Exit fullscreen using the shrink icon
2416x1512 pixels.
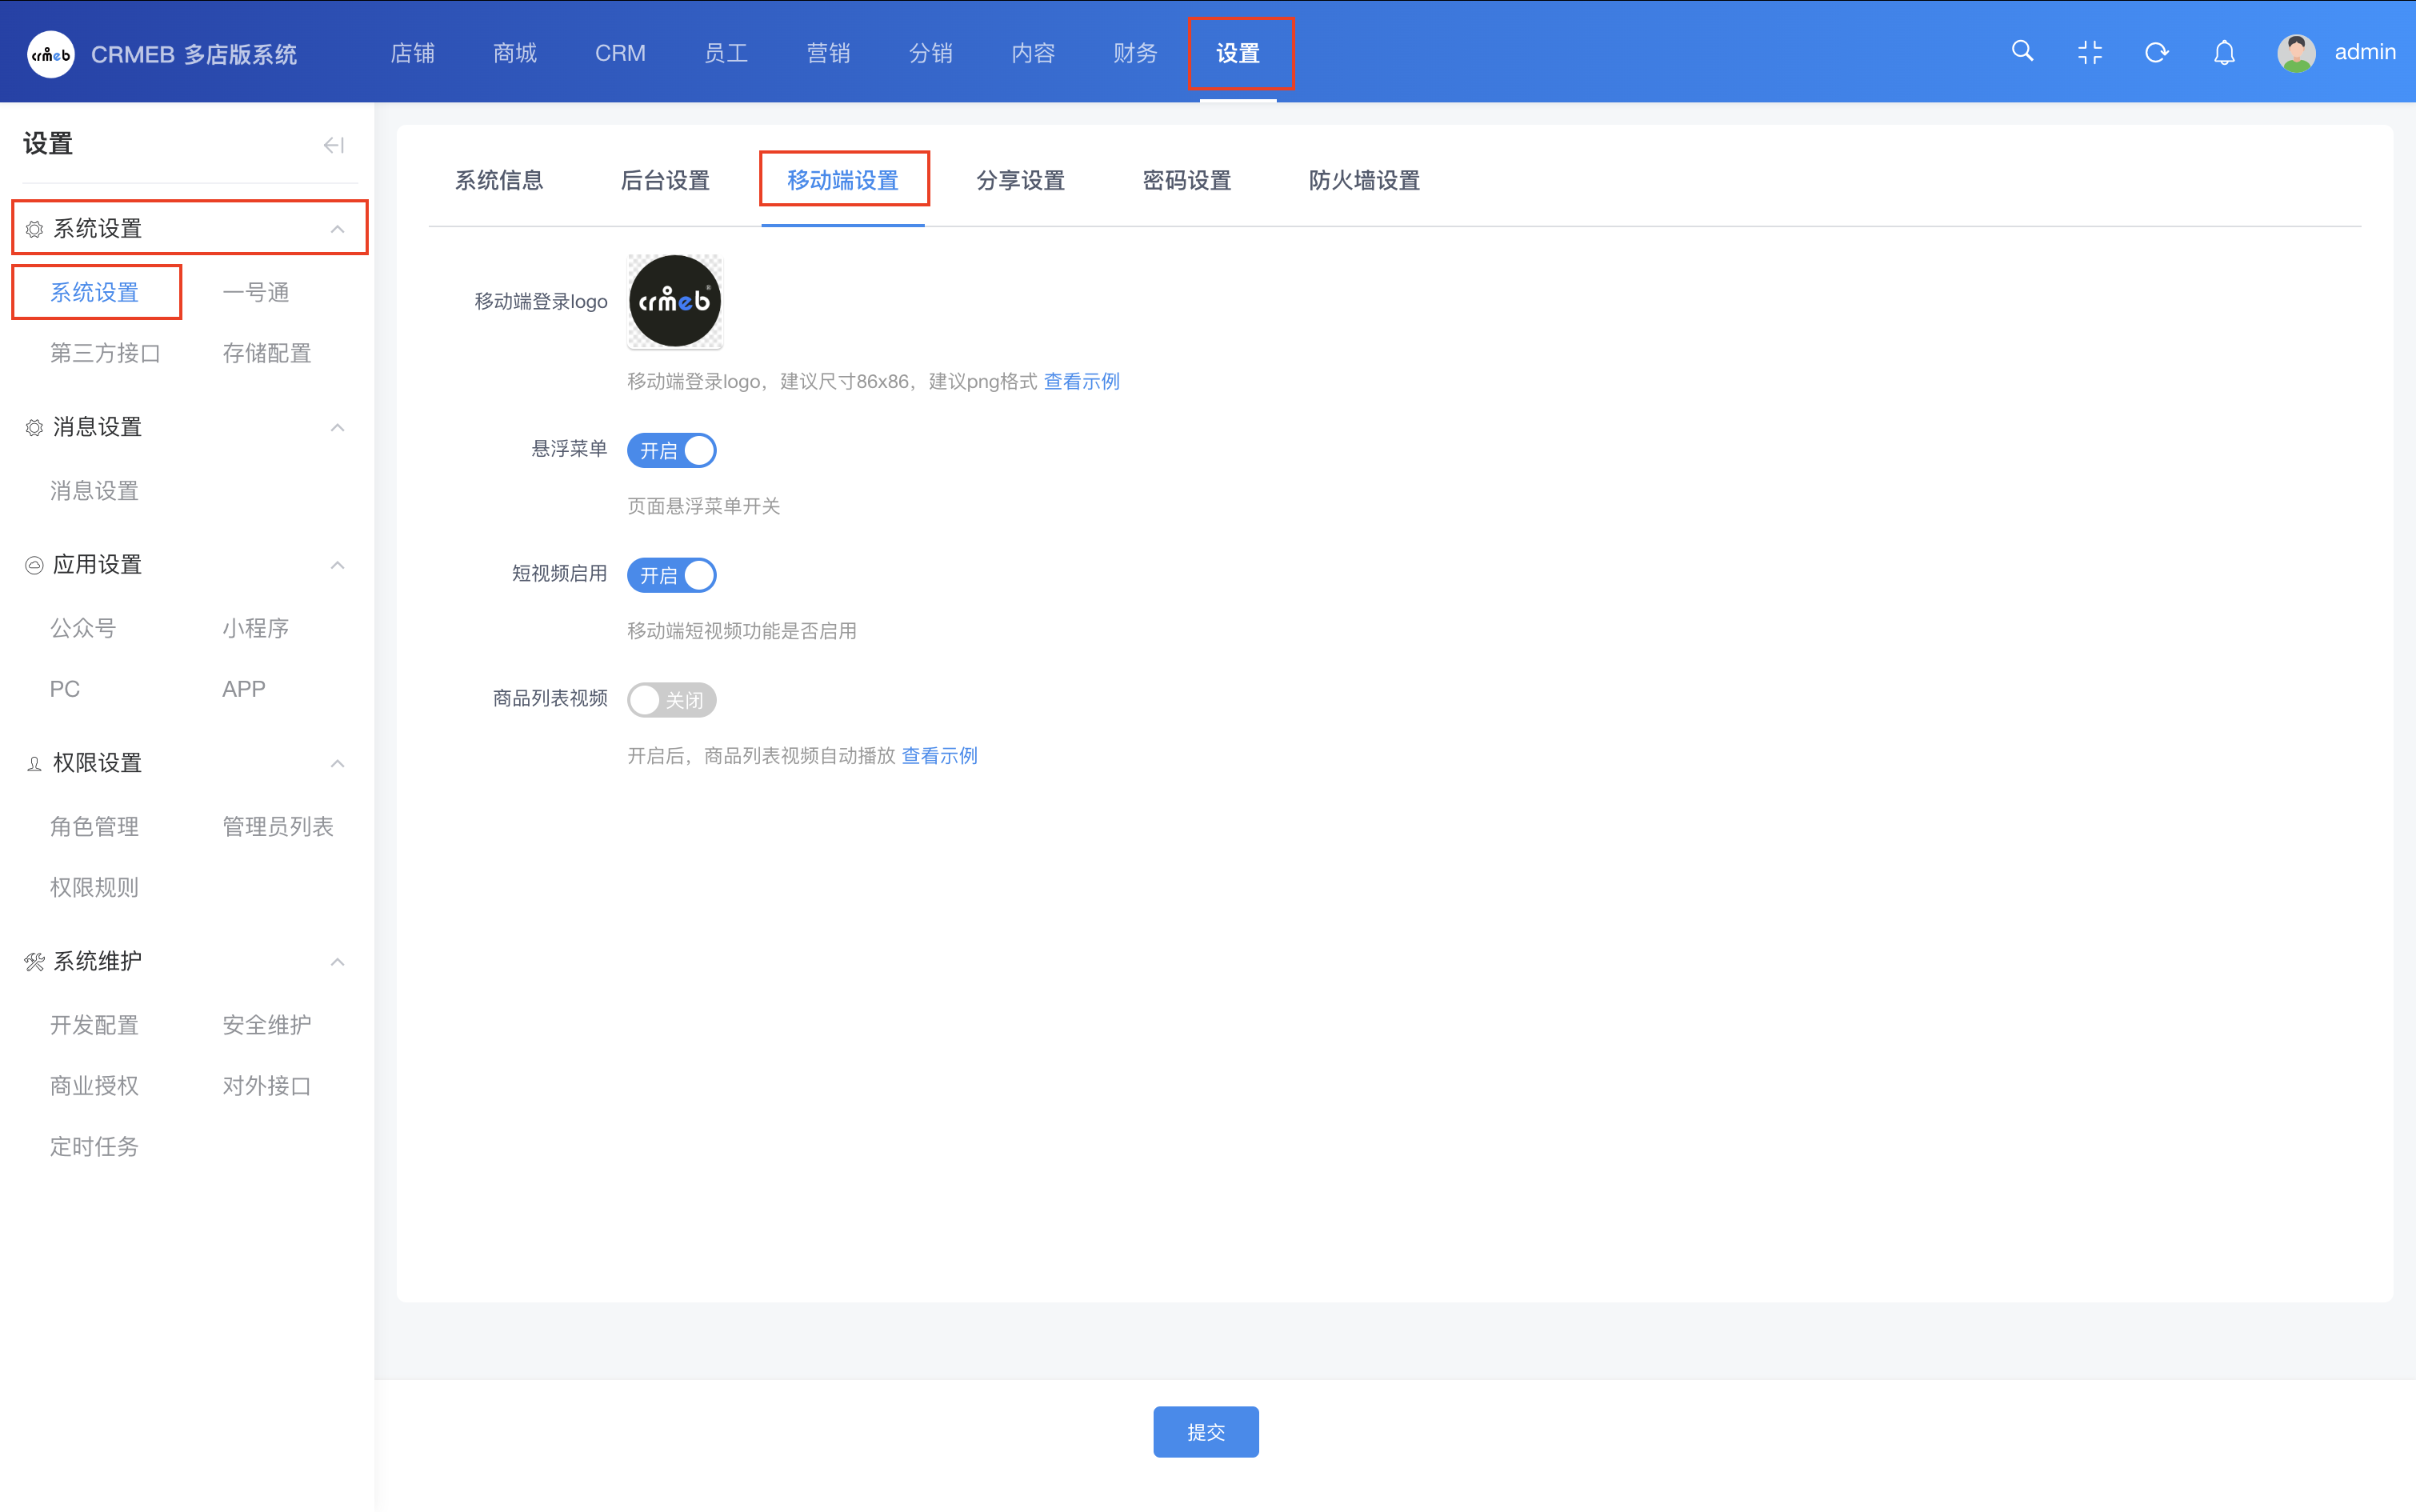(2090, 52)
